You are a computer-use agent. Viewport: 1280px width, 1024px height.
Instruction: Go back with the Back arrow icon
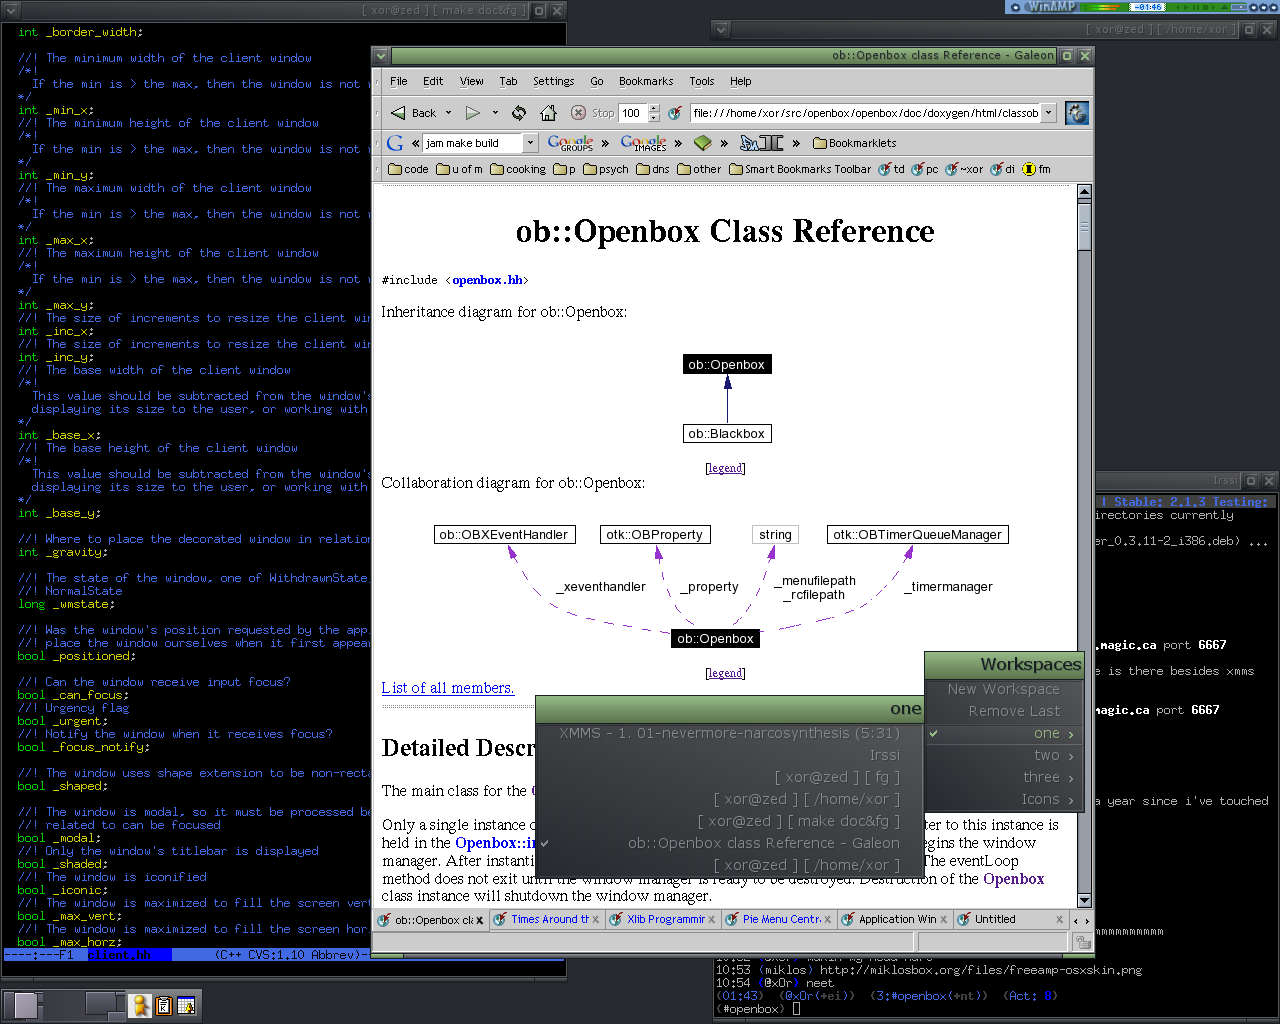coord(398,113)
